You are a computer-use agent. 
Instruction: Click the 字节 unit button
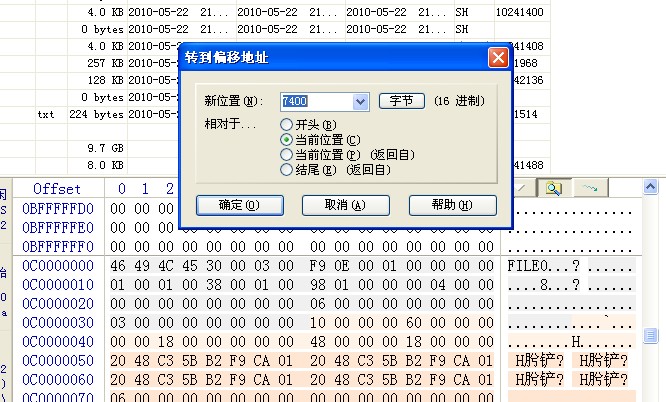[401, 101]
